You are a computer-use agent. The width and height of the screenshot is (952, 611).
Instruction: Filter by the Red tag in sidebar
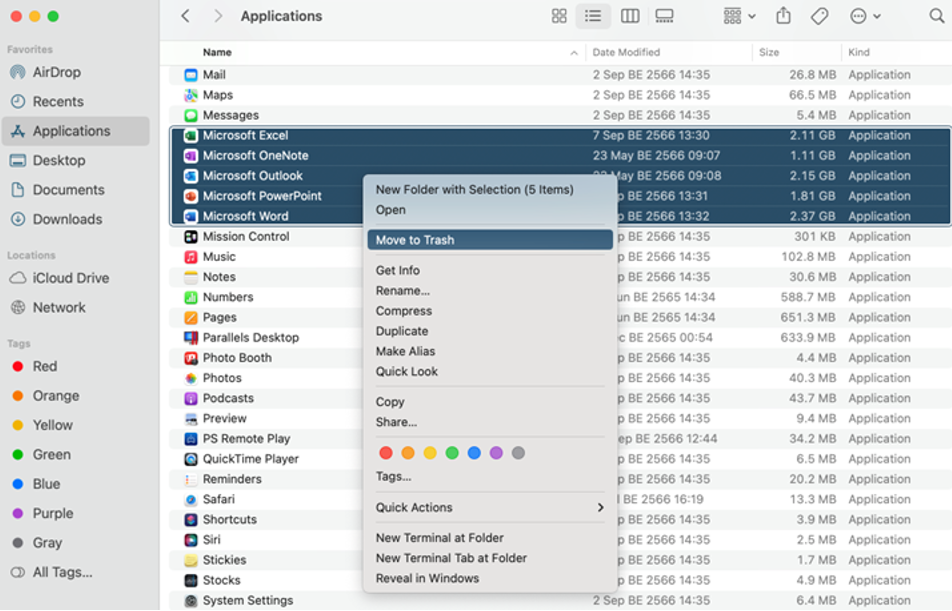pos(75,366)
